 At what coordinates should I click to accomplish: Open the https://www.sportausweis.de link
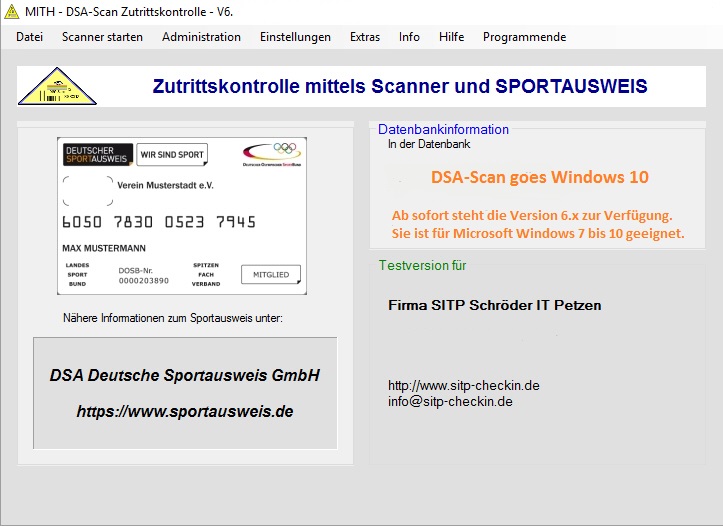pos(184,411)
